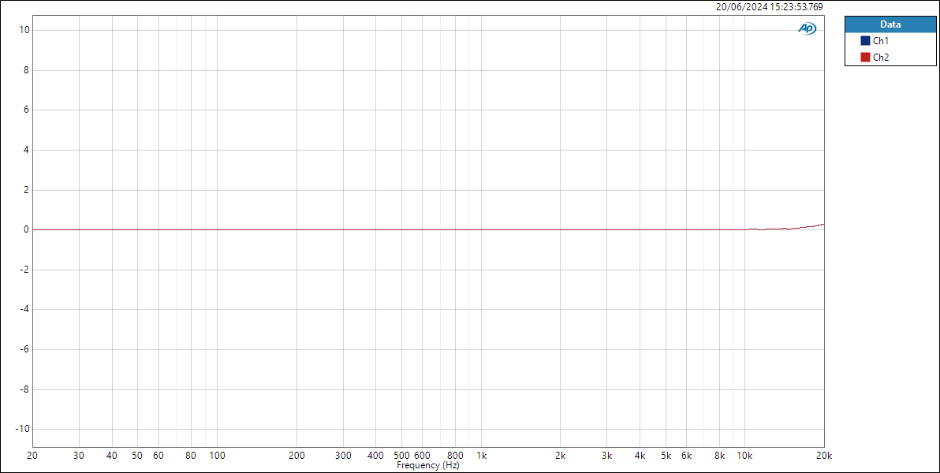
Task: Click the 10 label on the y-axis
Action: click(x=22, y=30)
